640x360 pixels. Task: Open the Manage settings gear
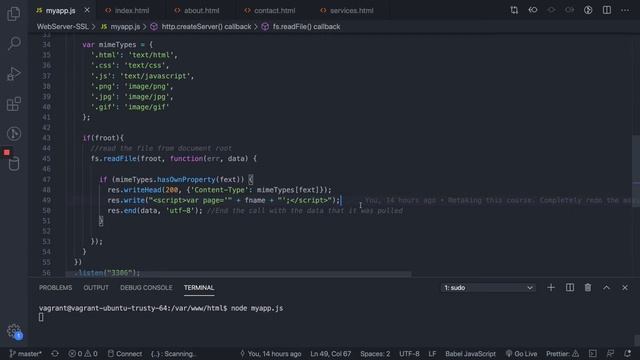pos(14,331)
